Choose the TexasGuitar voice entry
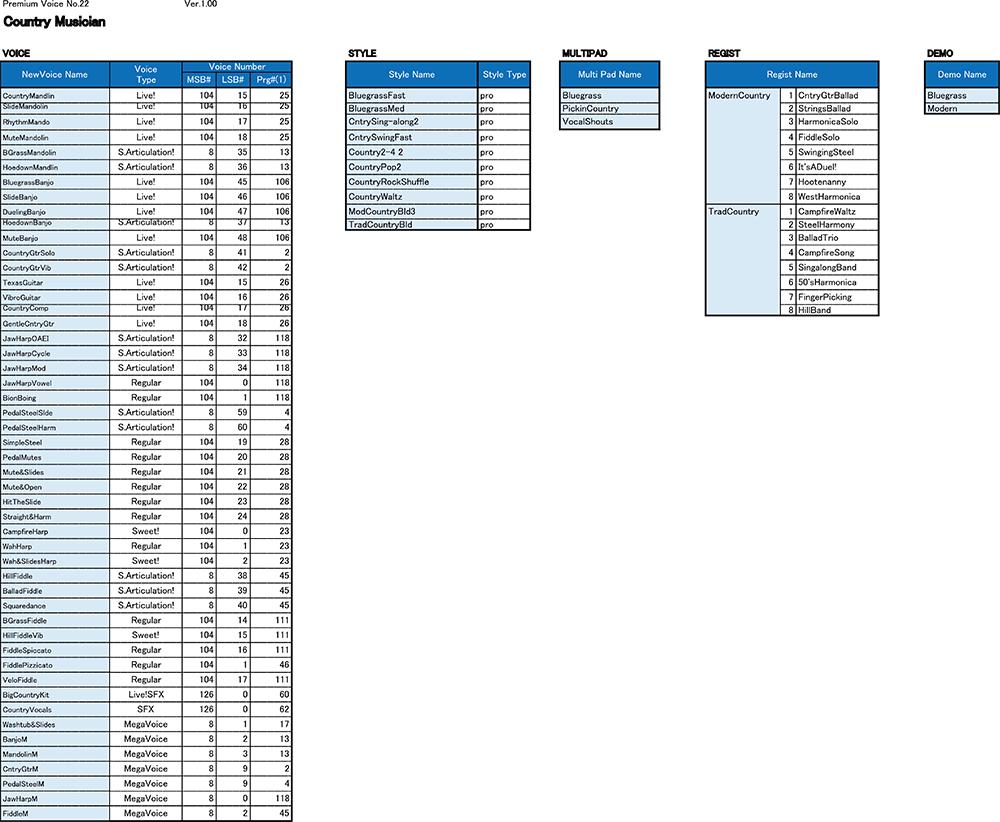Viewport: 1000px width, 822px height. tap(55, 283)
